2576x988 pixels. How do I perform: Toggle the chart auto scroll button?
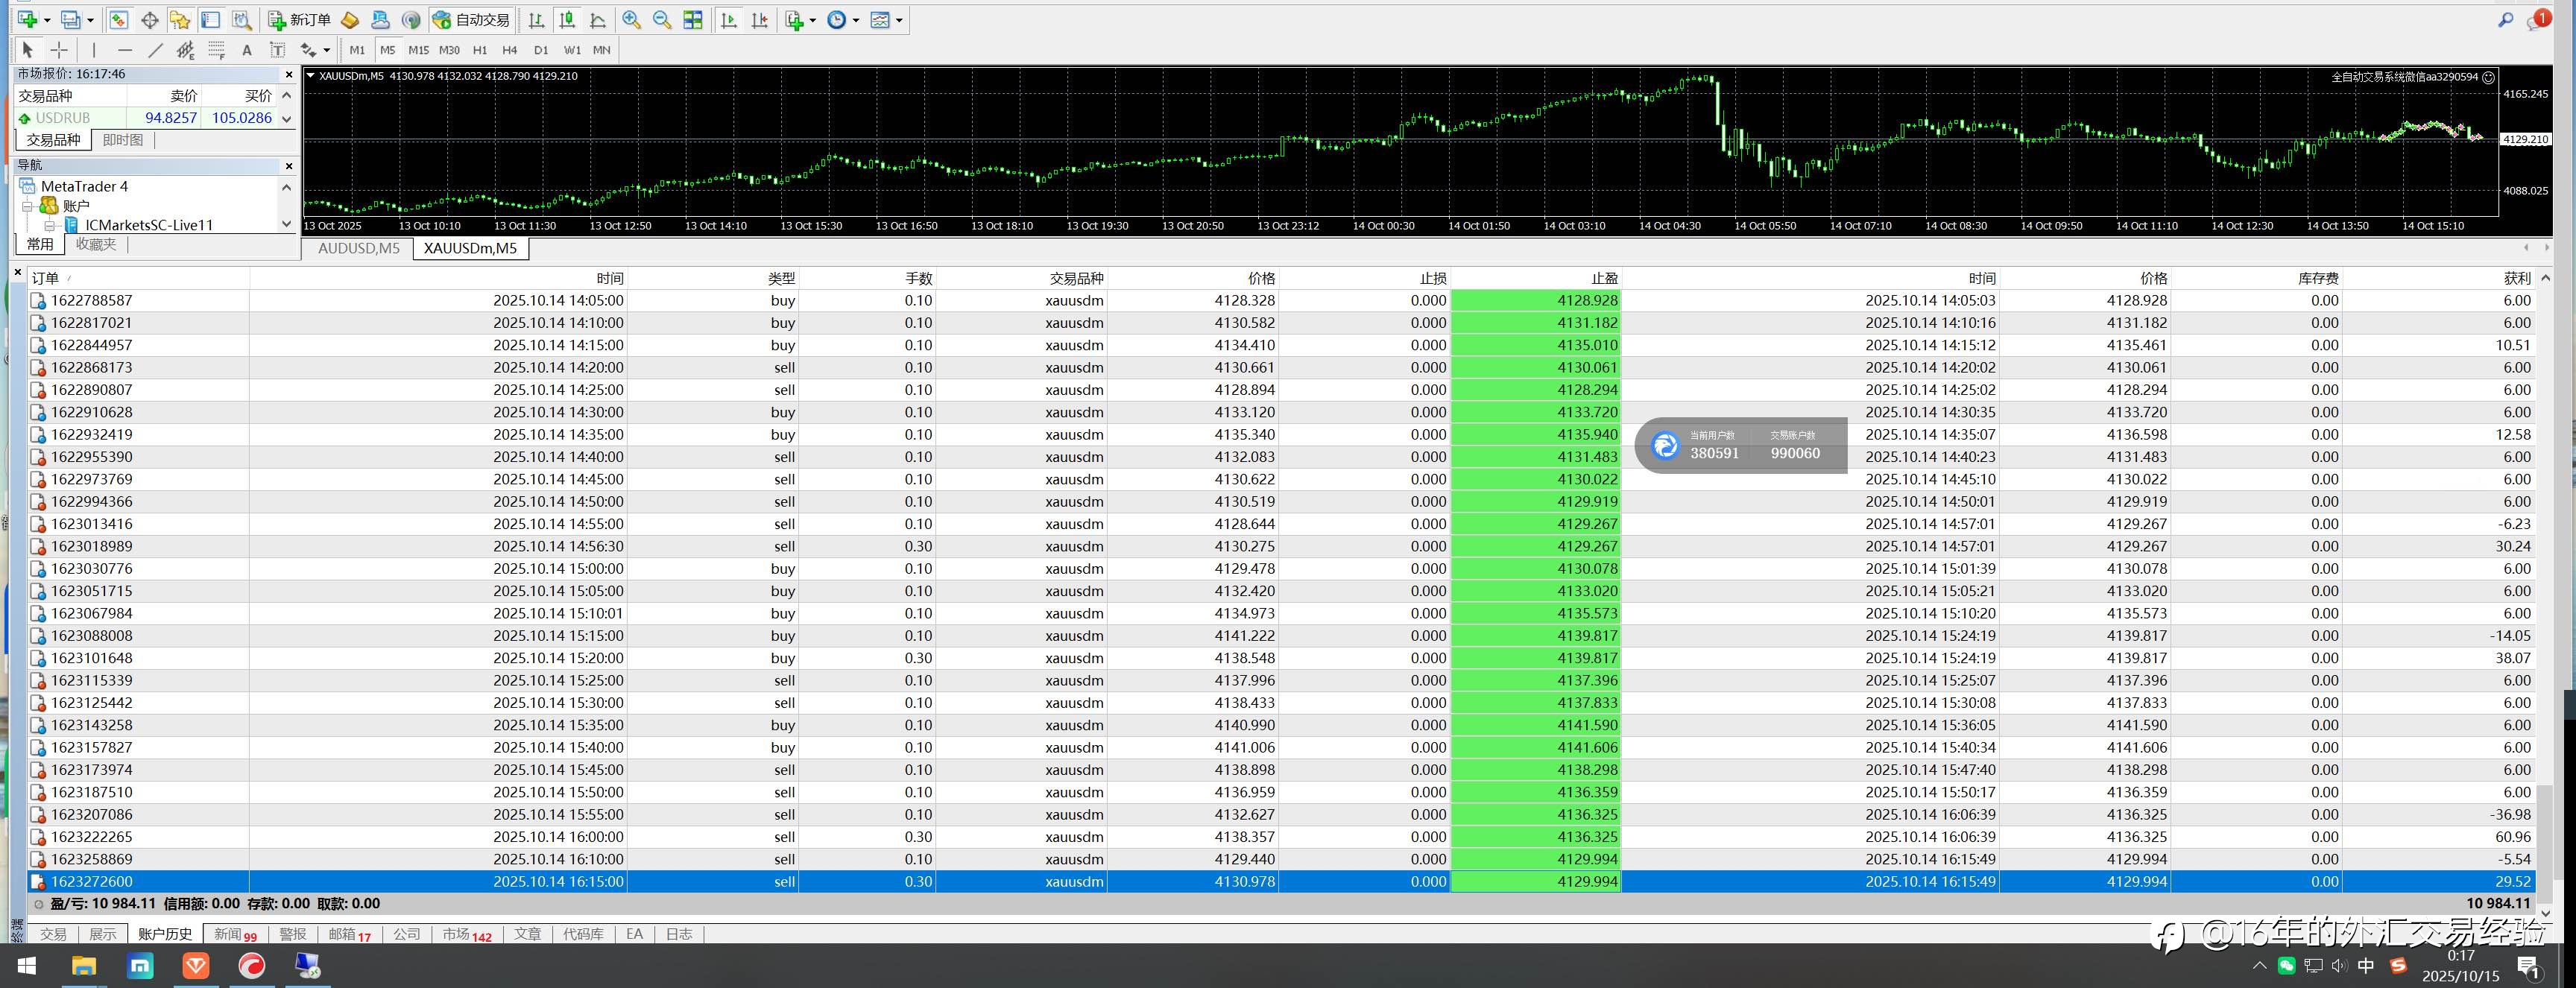pyautogui.click(x=729, y=20)
